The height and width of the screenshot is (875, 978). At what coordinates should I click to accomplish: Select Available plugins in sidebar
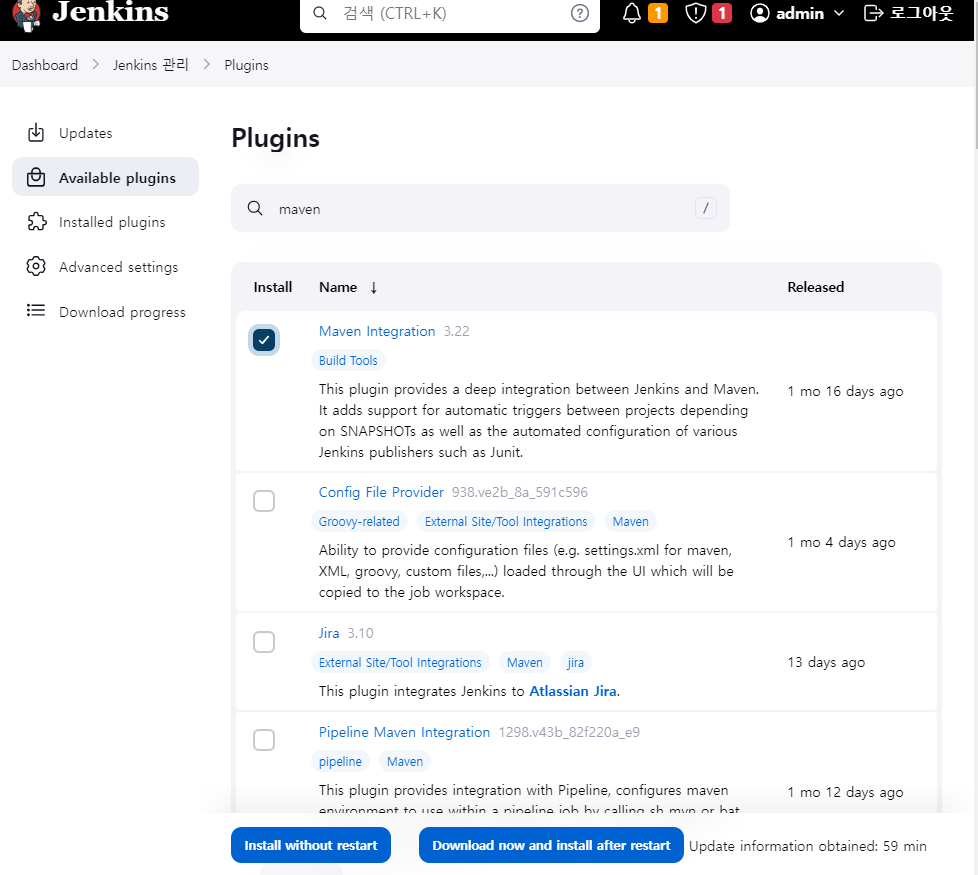tap(105, 177)
